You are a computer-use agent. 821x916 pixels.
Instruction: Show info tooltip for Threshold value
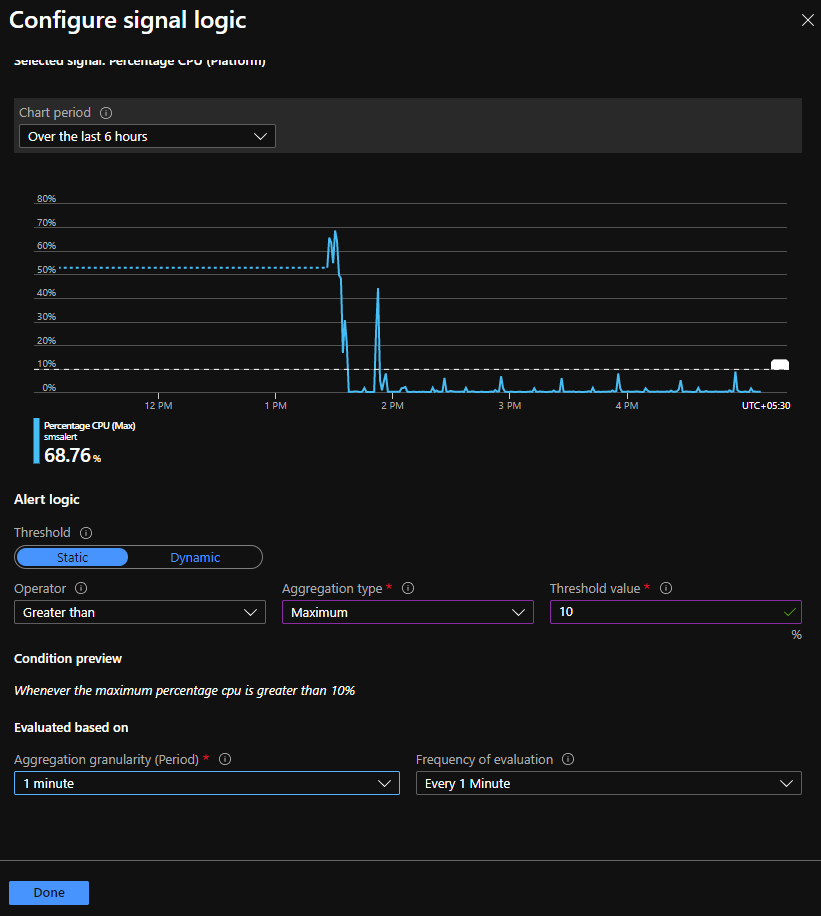(666, 588)
